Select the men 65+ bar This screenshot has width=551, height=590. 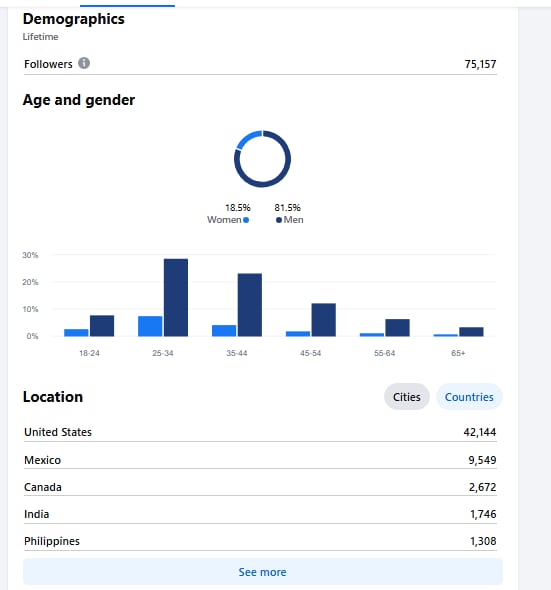(471, 332)
